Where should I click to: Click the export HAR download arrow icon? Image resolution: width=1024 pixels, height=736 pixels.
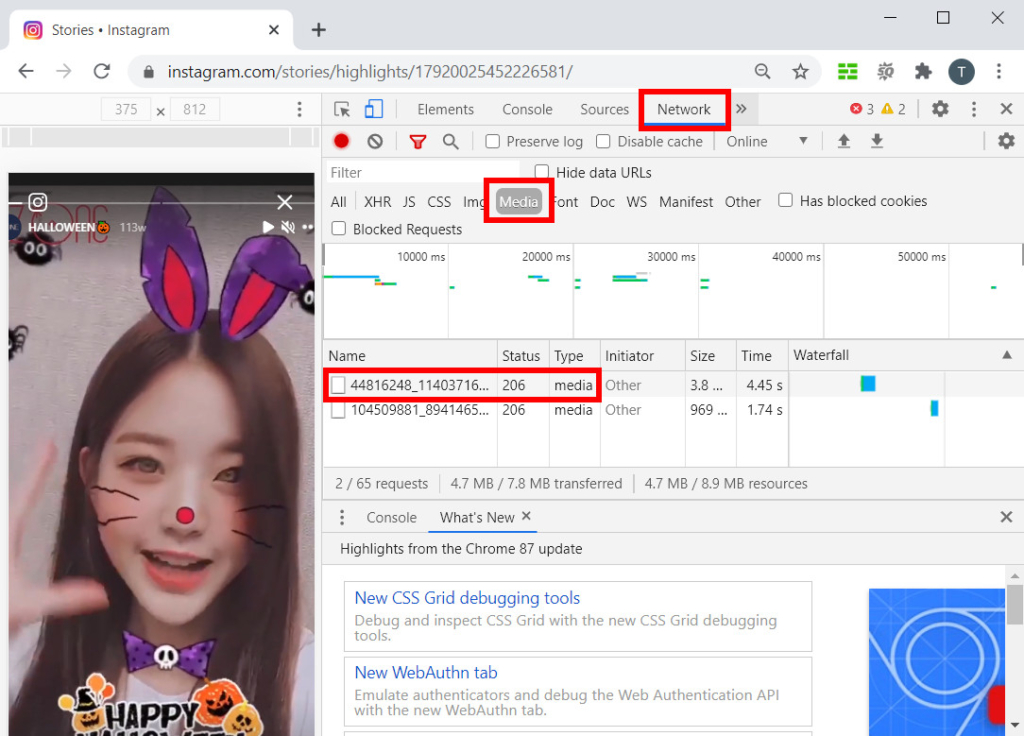point(877,141)
